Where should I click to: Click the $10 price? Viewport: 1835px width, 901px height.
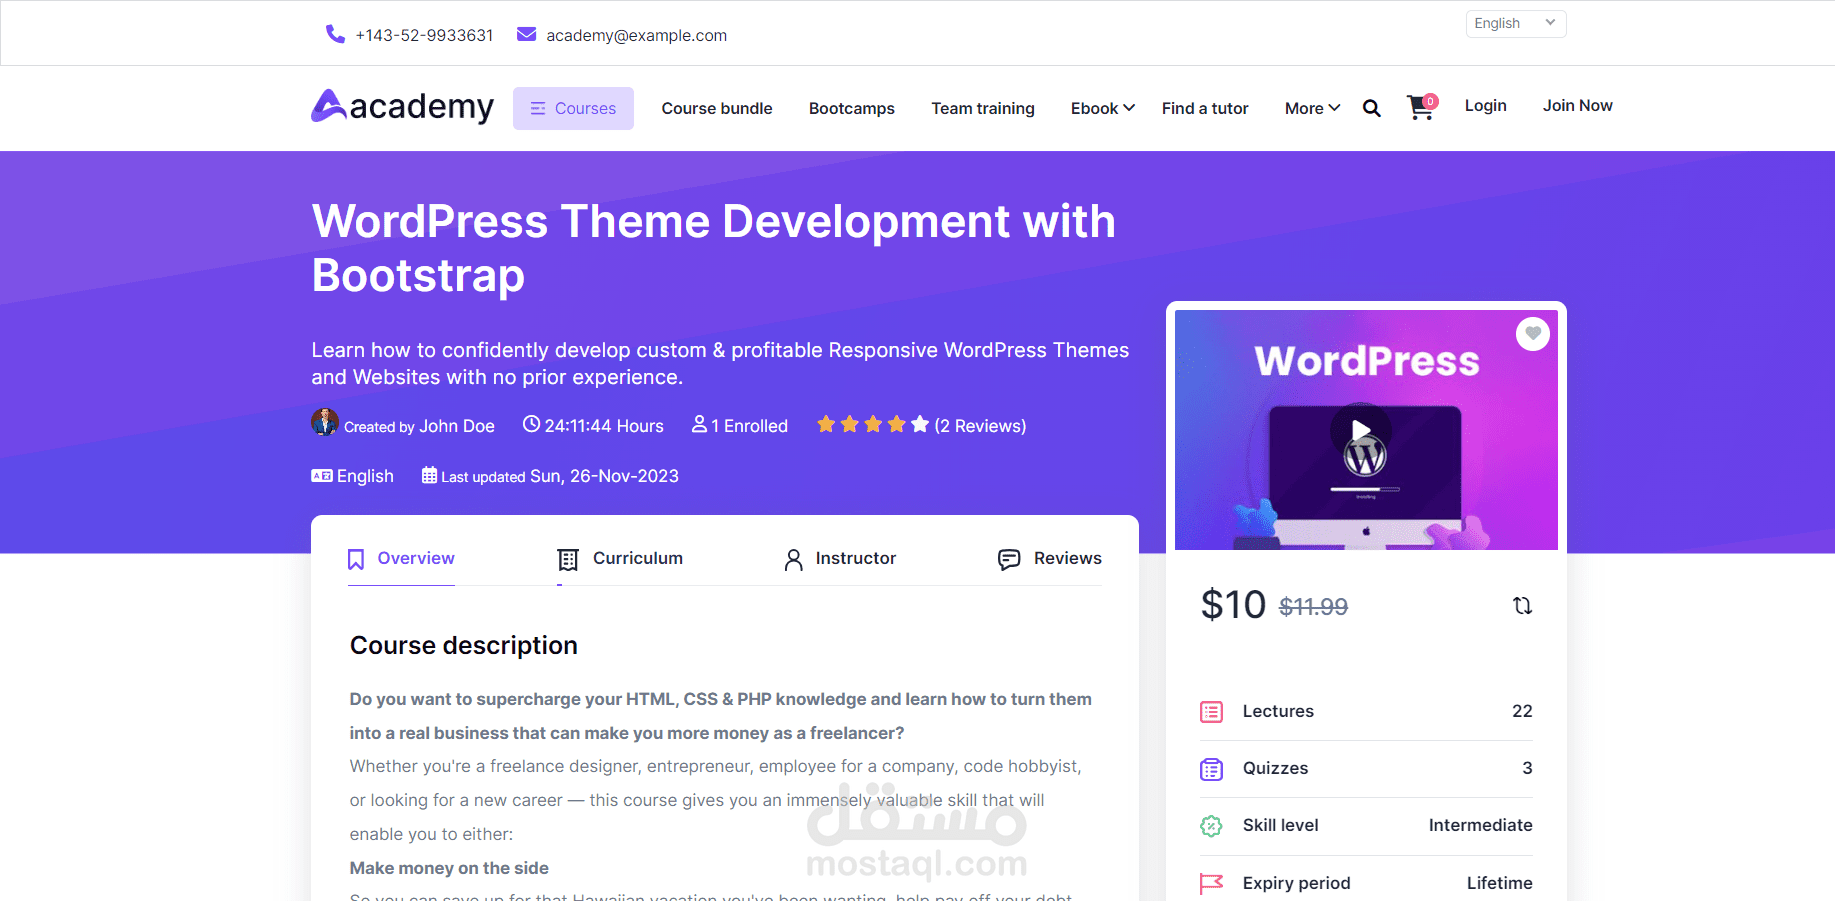pyautogui.click(x=1233, y=605)
